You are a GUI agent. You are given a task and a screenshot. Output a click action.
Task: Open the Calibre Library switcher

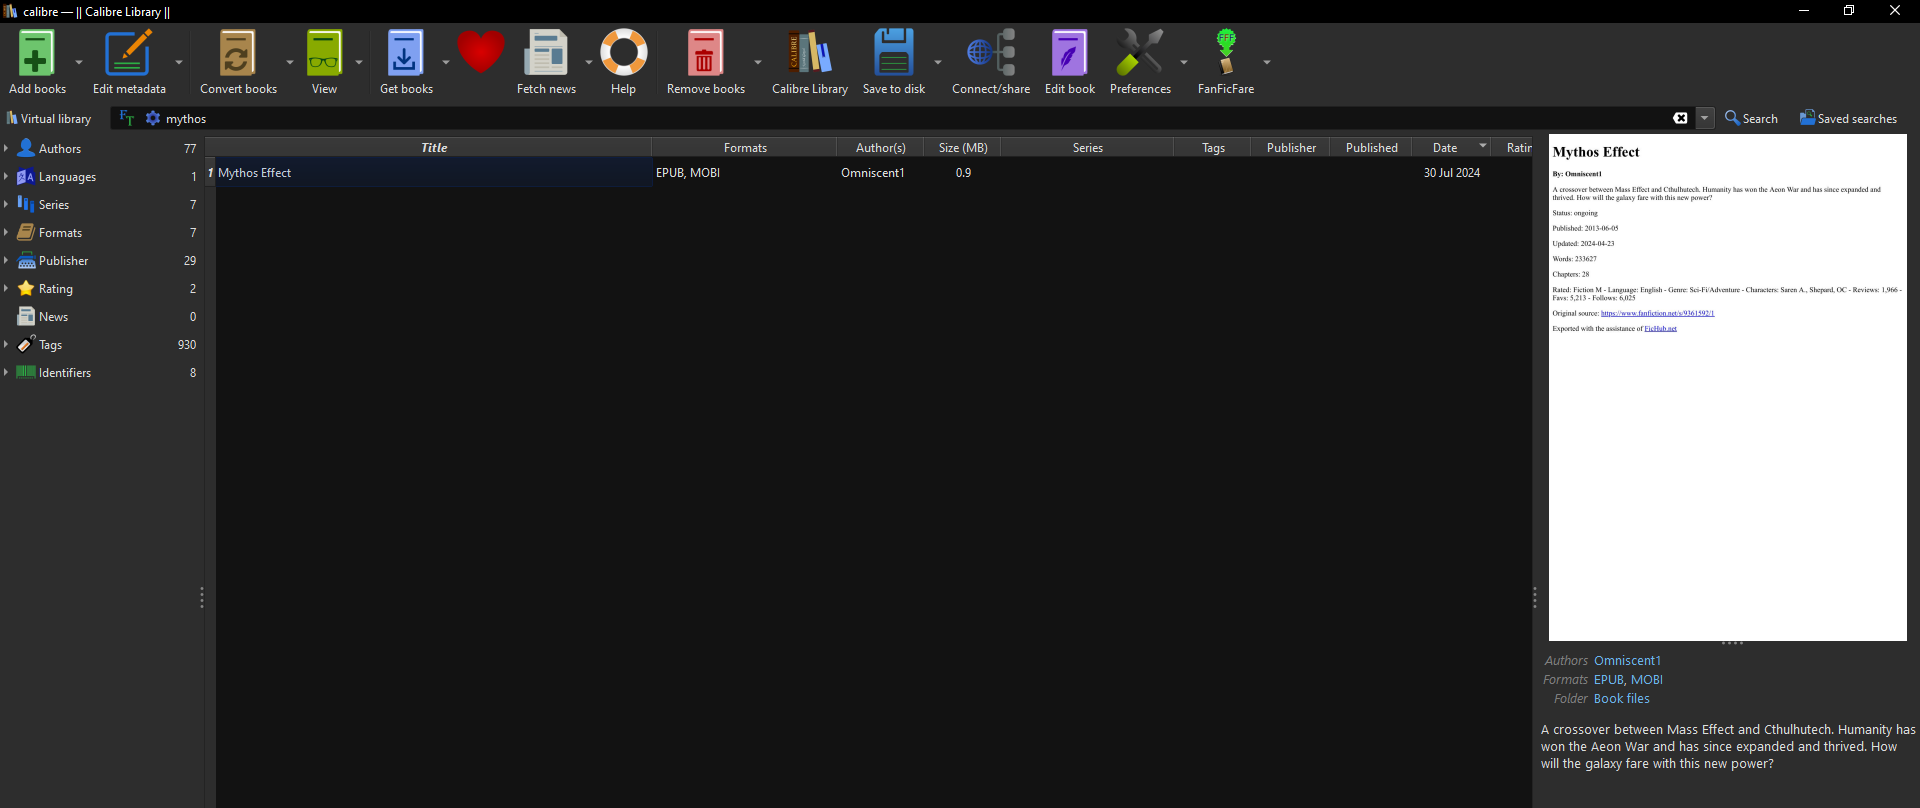[810, 53]
